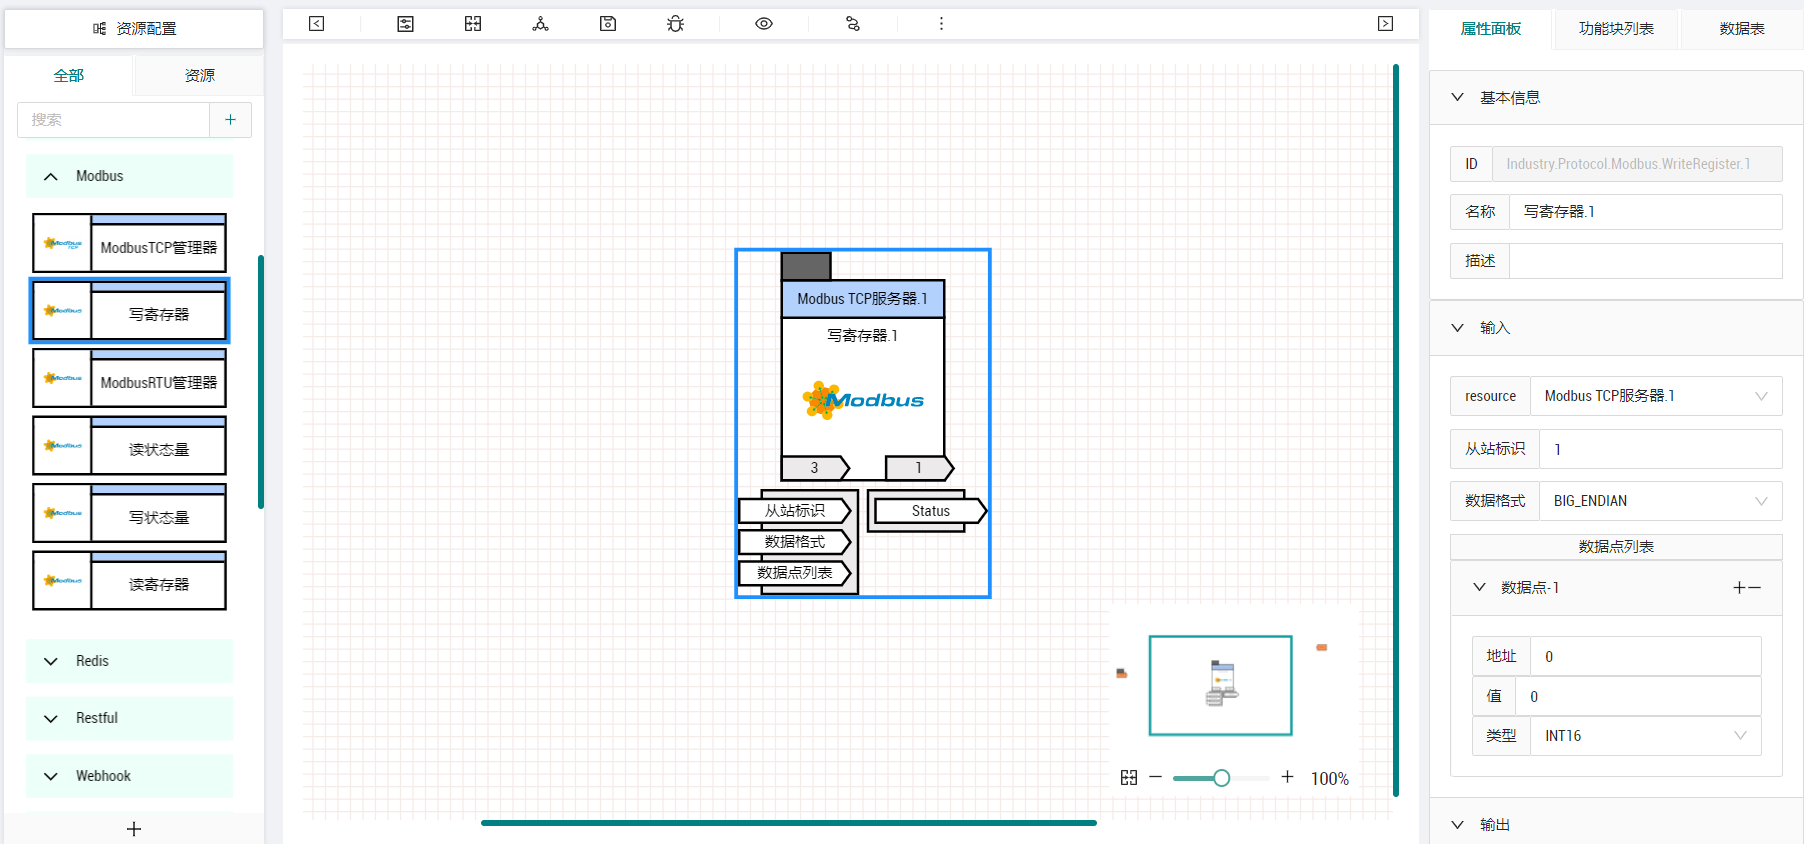Add a data point with the plus icon beside 数据点-1
The height and width of the screenshot is (844, 1804).
tap(1739, 588)
